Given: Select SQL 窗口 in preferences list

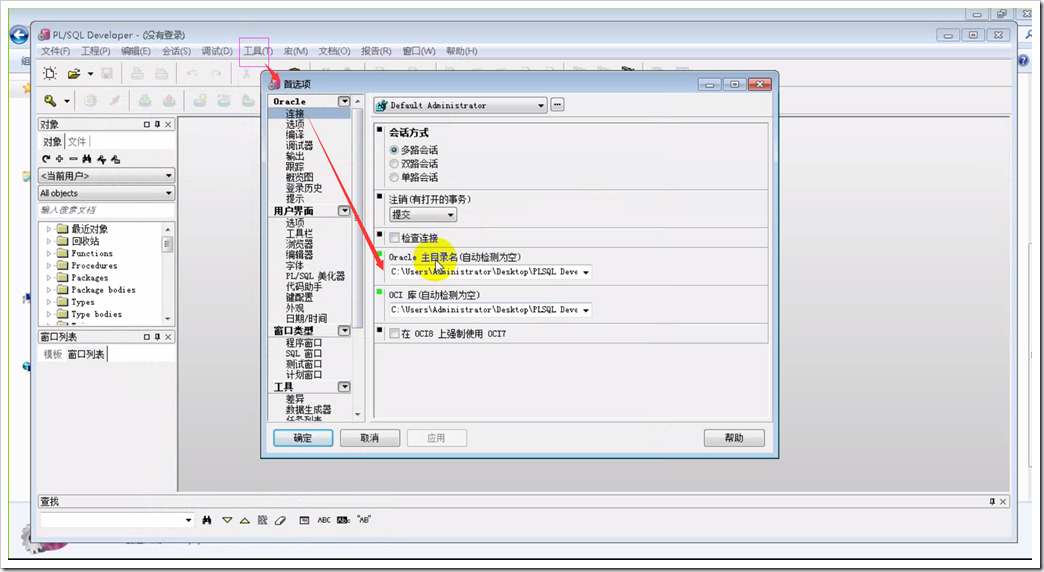Looking at the screenshot, I should 304,354.
